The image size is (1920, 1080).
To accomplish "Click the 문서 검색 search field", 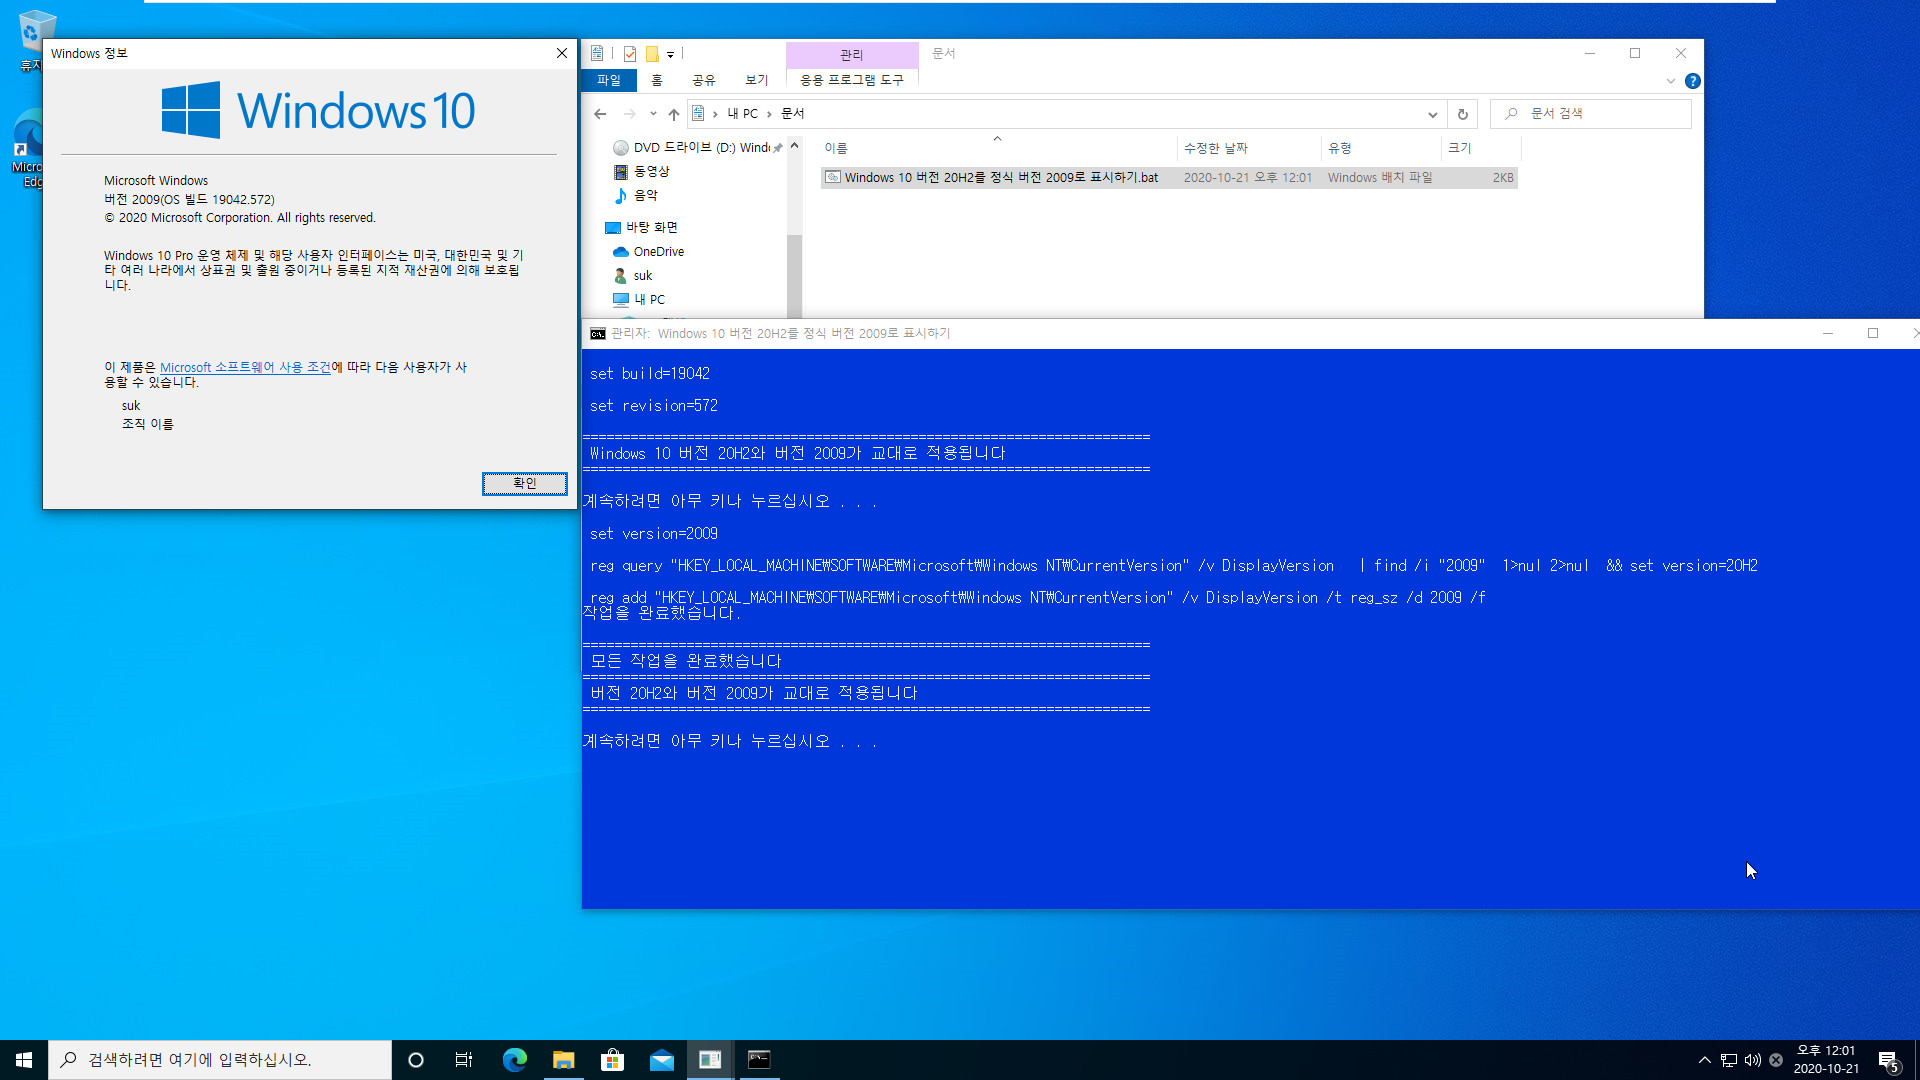I will click(x=1591, y=114).
